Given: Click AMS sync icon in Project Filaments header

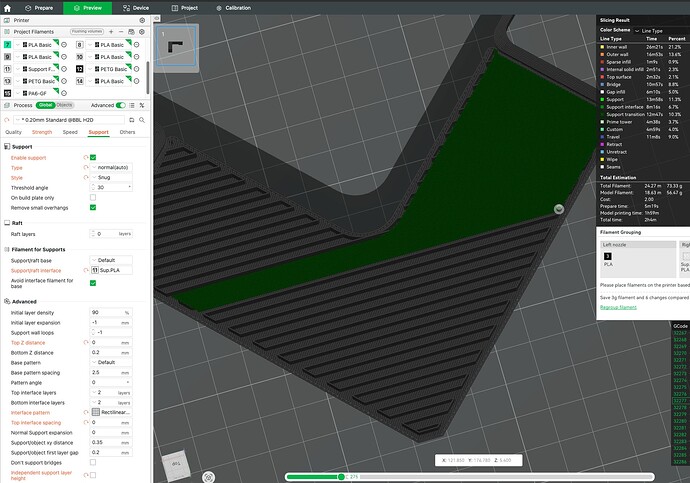Looking at the screenshot, I should click(131, 32).
